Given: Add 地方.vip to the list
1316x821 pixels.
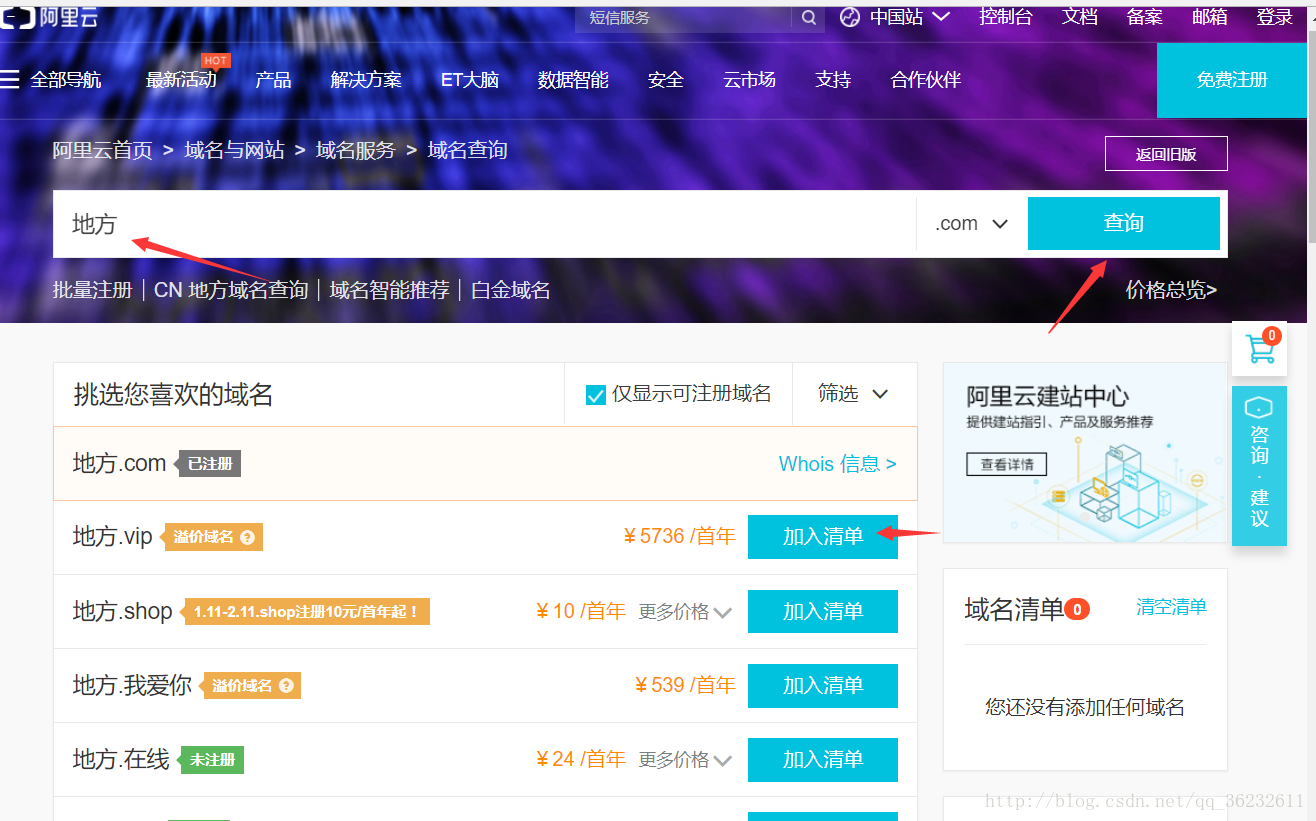Looking at the screenshot, I should click(x=823, y=537).
